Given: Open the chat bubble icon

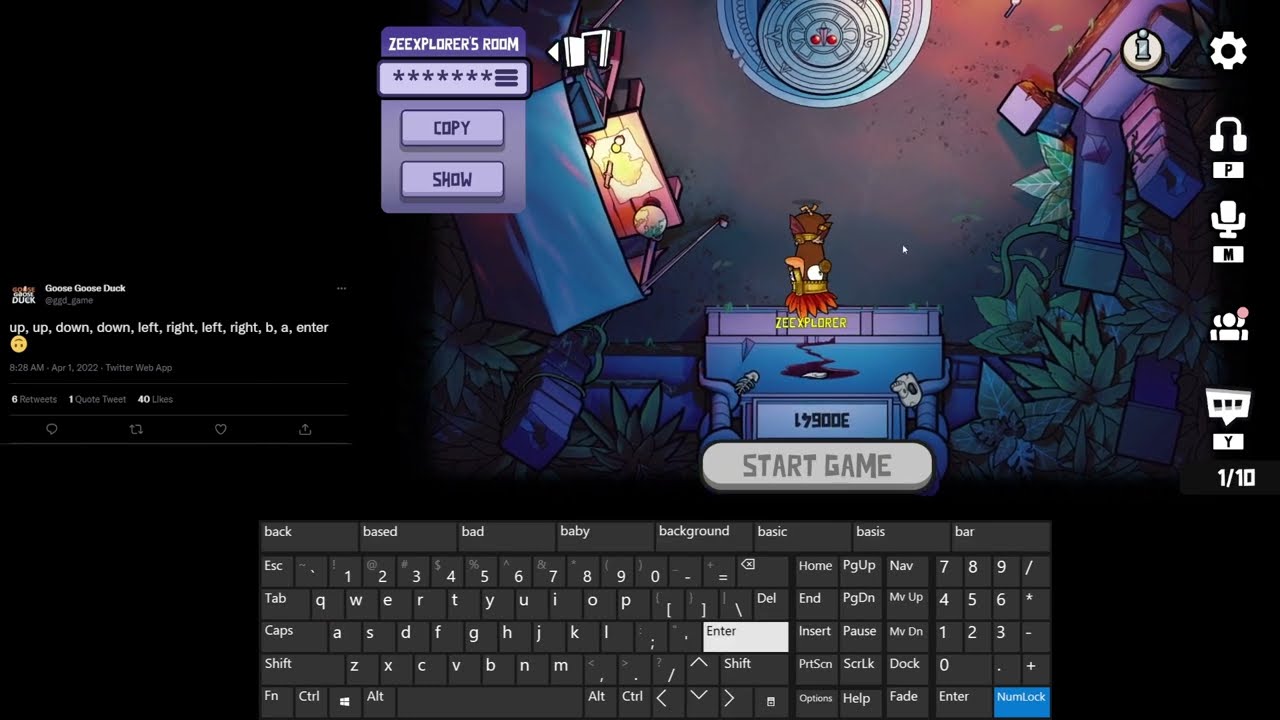Looking at the screenshot, I should [1229, 405].
